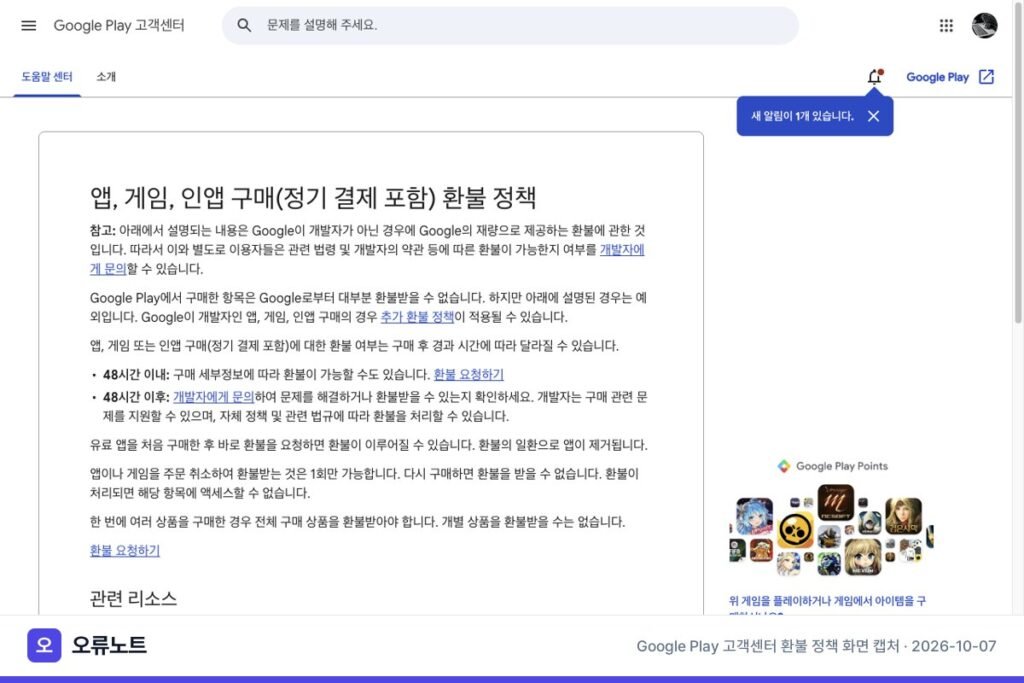
Task: Switch to the 소개 tab
Action: click(106, 77)
